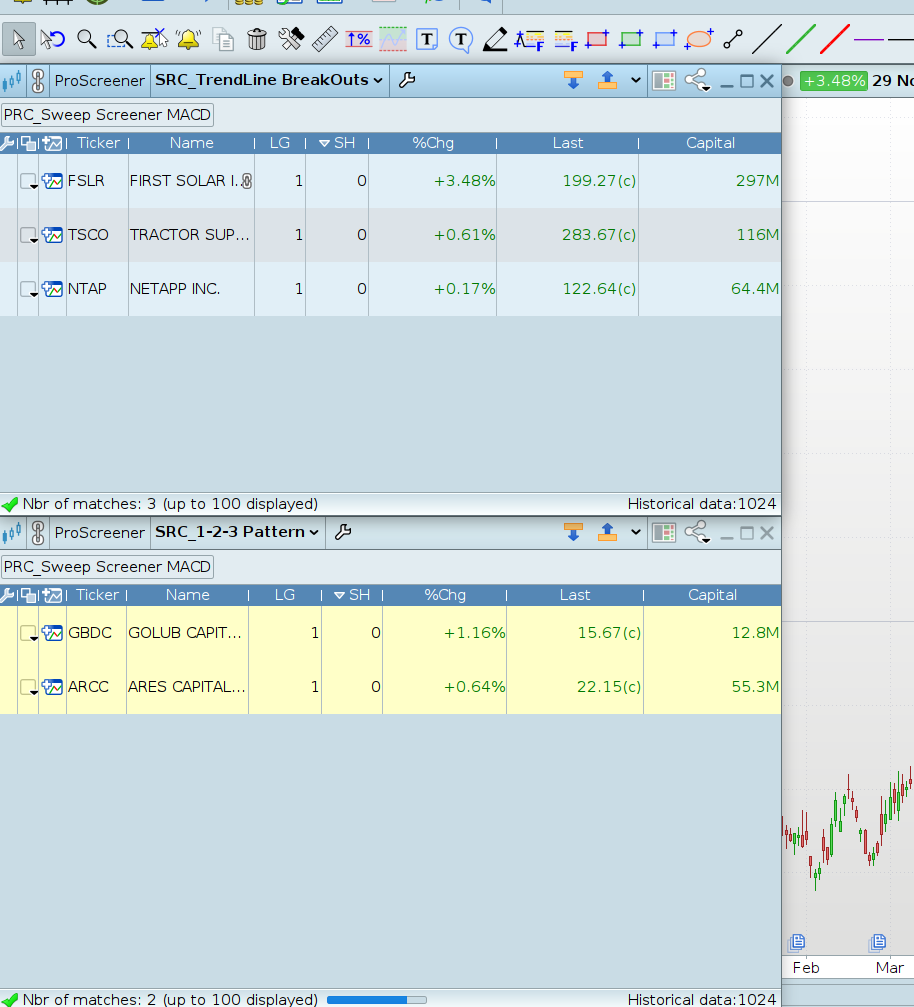The image size is (914, 1007).
Task: Select the zoom-area rectangle tool
Action: [119, 40]
